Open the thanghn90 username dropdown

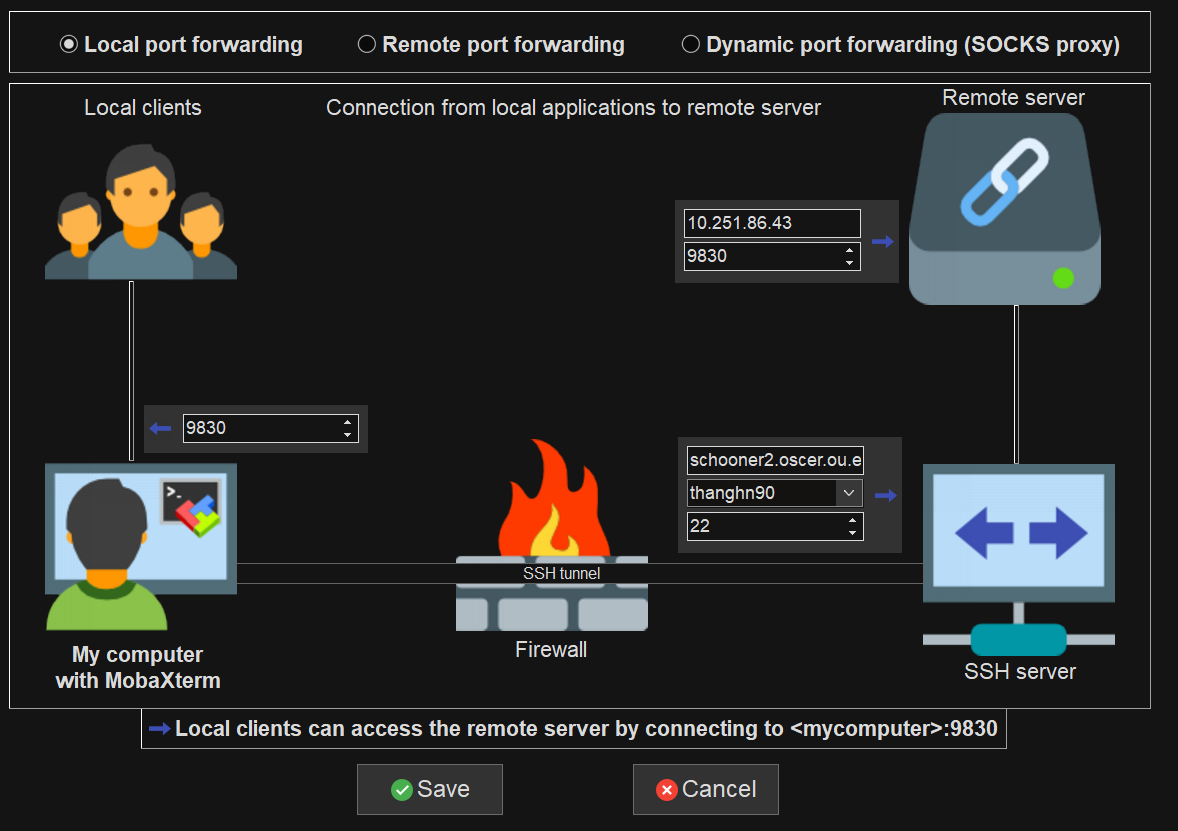point(851,493)
